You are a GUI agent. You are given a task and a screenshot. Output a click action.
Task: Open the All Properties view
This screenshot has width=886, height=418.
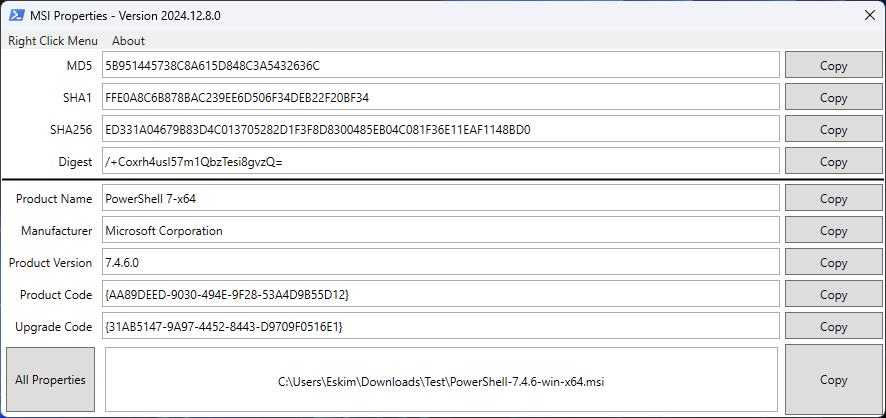tap(50, 380)
